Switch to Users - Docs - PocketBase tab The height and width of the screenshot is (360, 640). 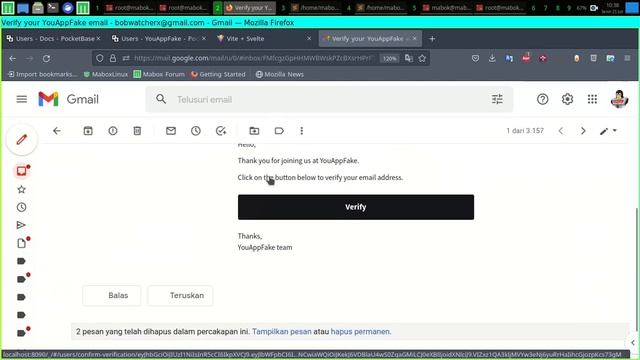tap(53, 38)
